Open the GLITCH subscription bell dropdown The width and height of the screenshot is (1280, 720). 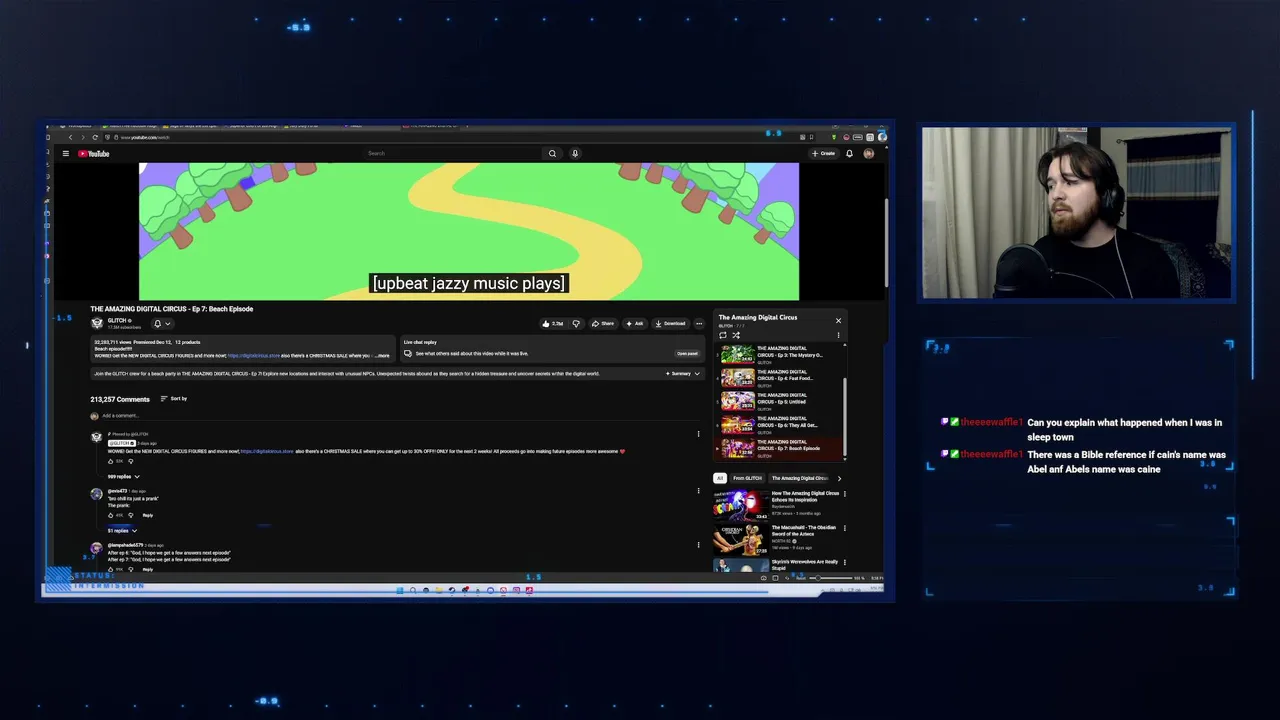click(162, 324)
